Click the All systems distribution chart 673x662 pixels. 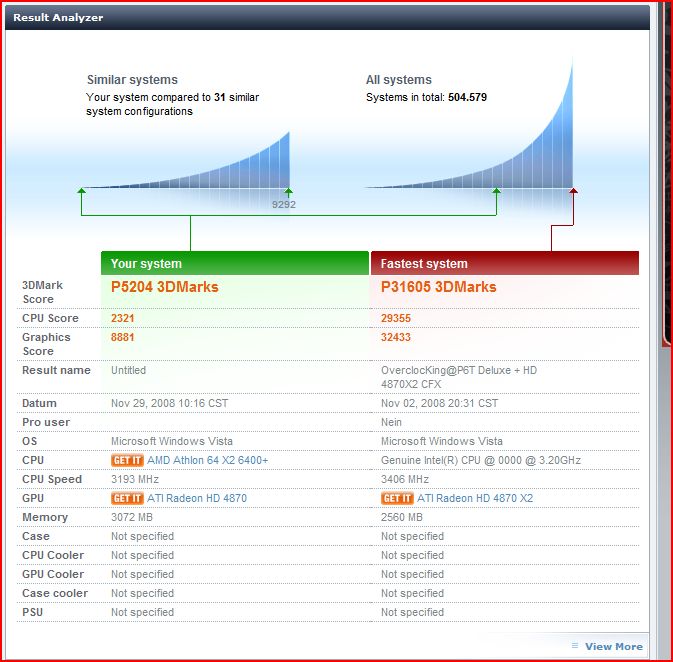(x=469, y=124)
